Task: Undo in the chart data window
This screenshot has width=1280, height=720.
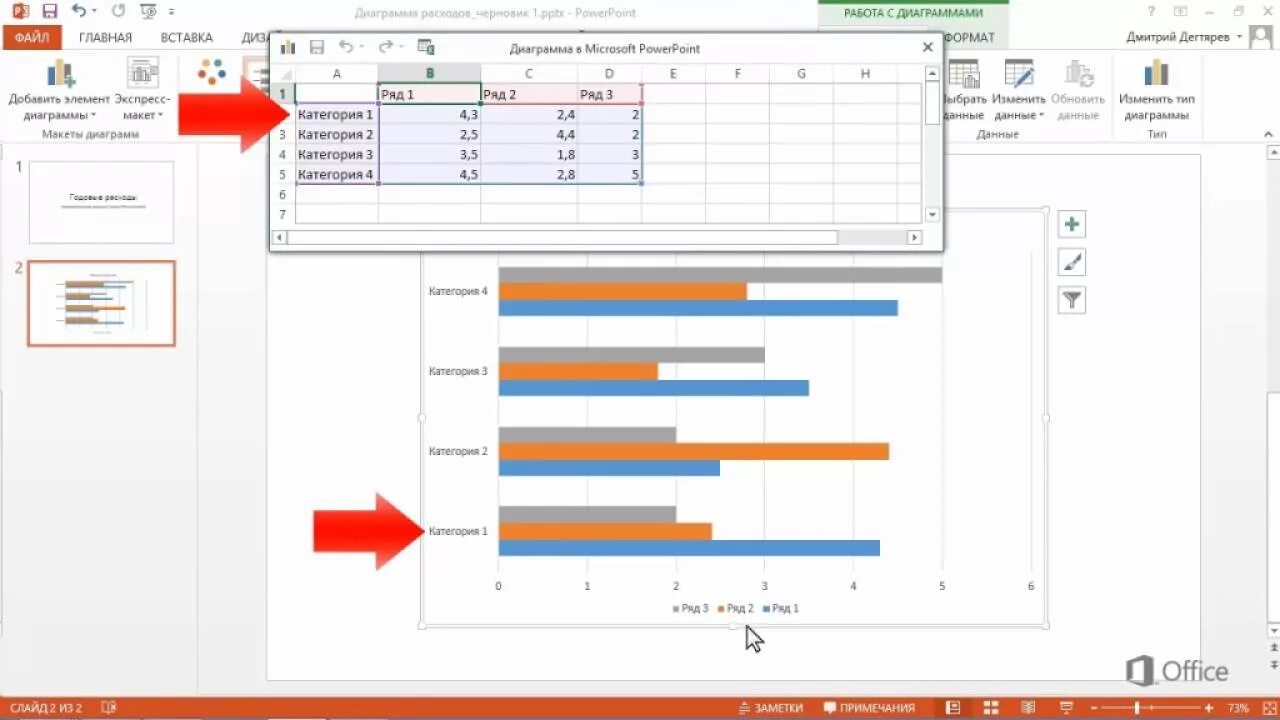Action: coord(346,47)
